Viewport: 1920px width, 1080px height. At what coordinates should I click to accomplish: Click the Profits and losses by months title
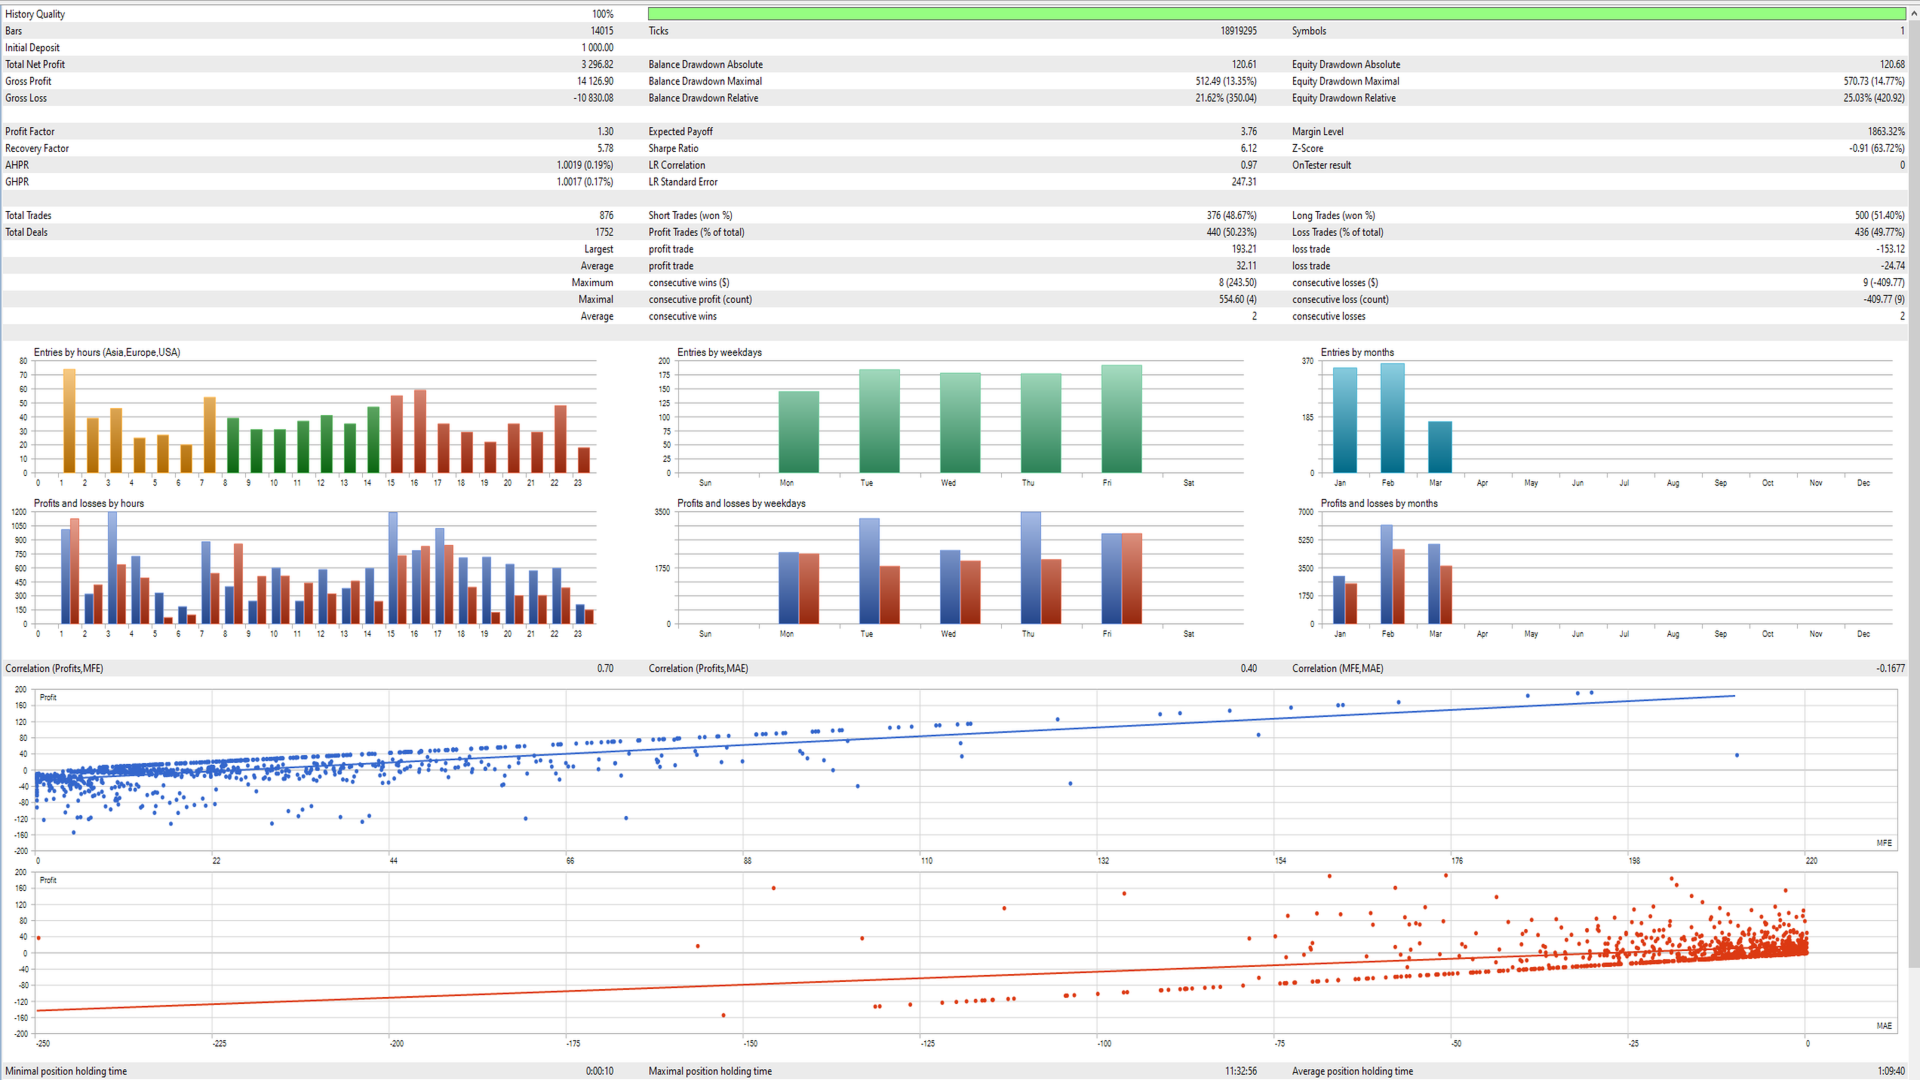pos(1378,504)
